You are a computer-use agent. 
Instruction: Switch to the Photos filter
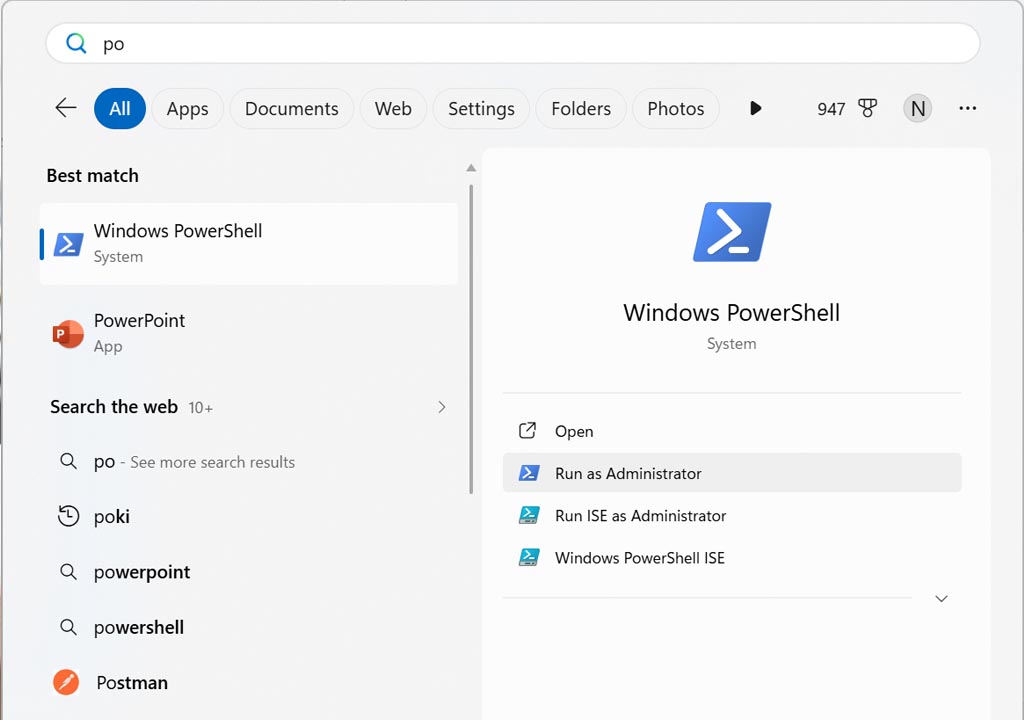tap(676, 108)
